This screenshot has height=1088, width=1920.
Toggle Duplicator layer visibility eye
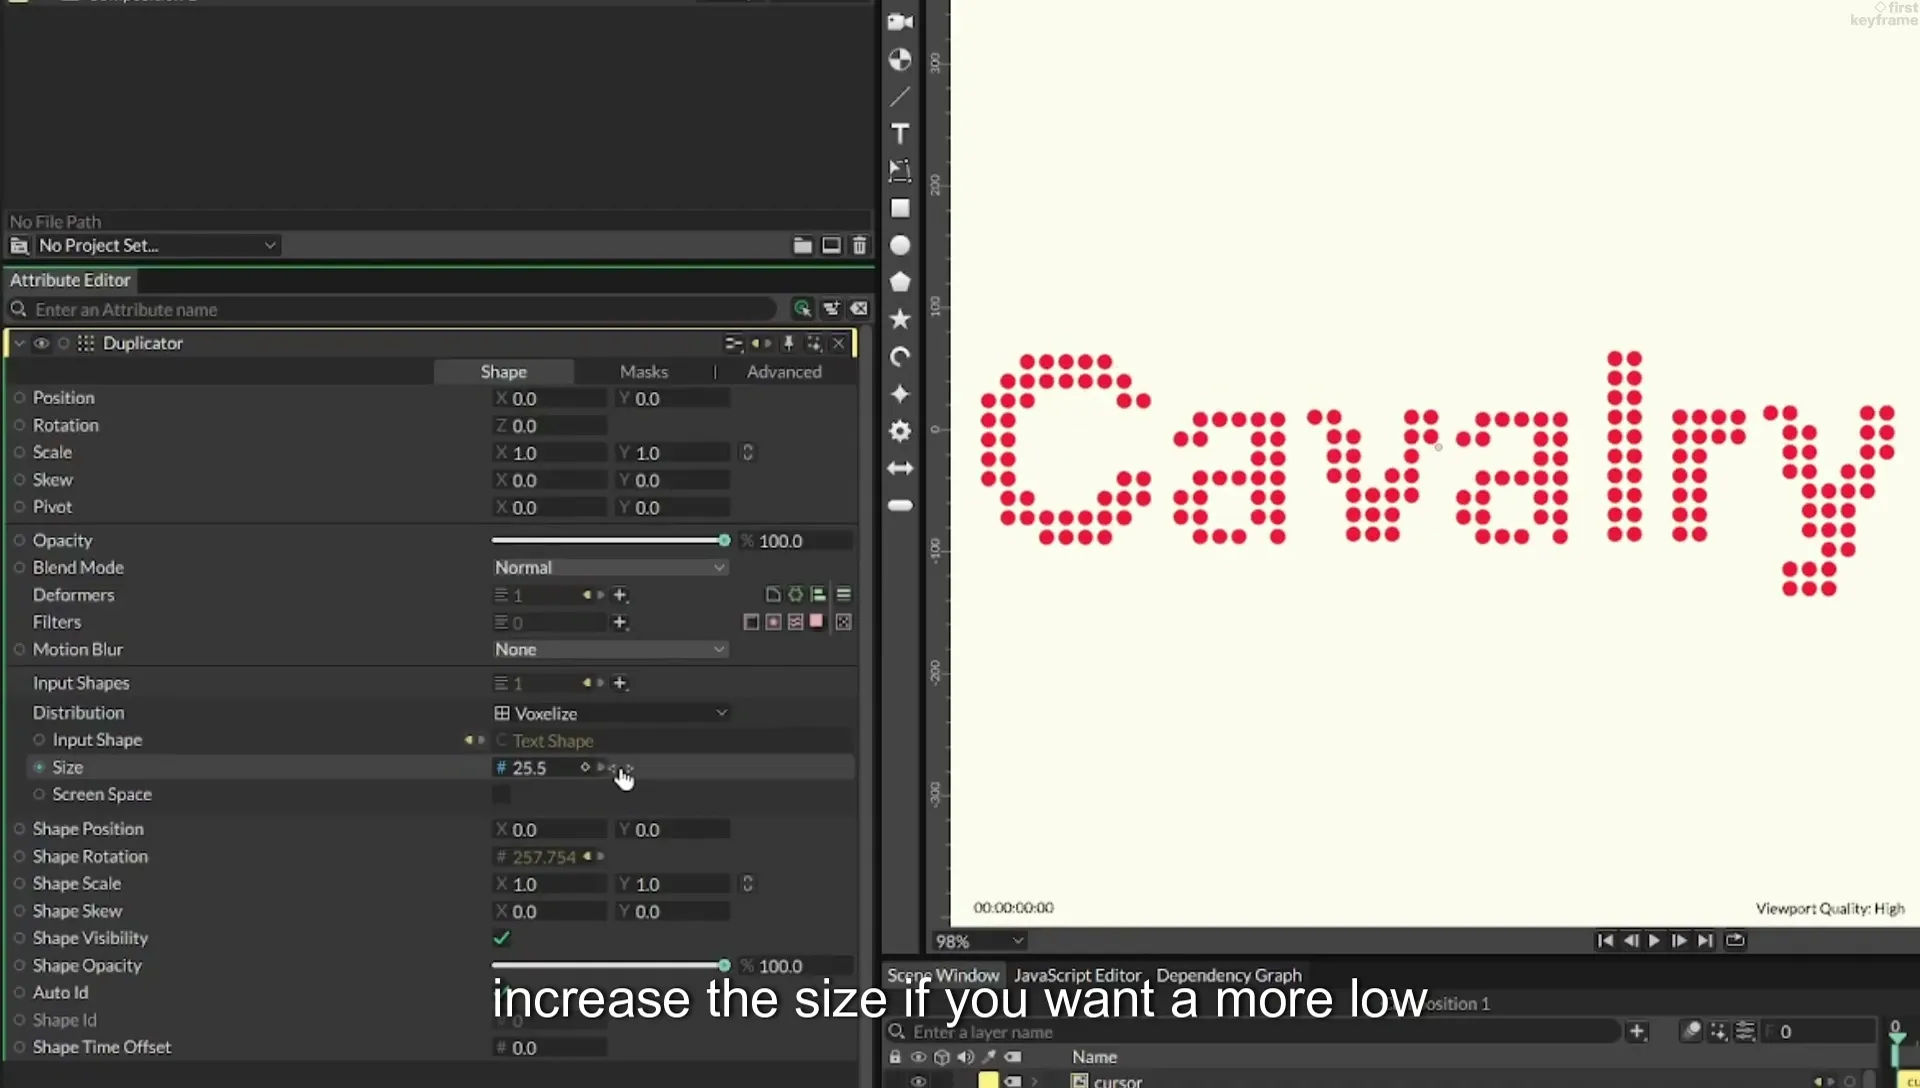tap(41, 343)
